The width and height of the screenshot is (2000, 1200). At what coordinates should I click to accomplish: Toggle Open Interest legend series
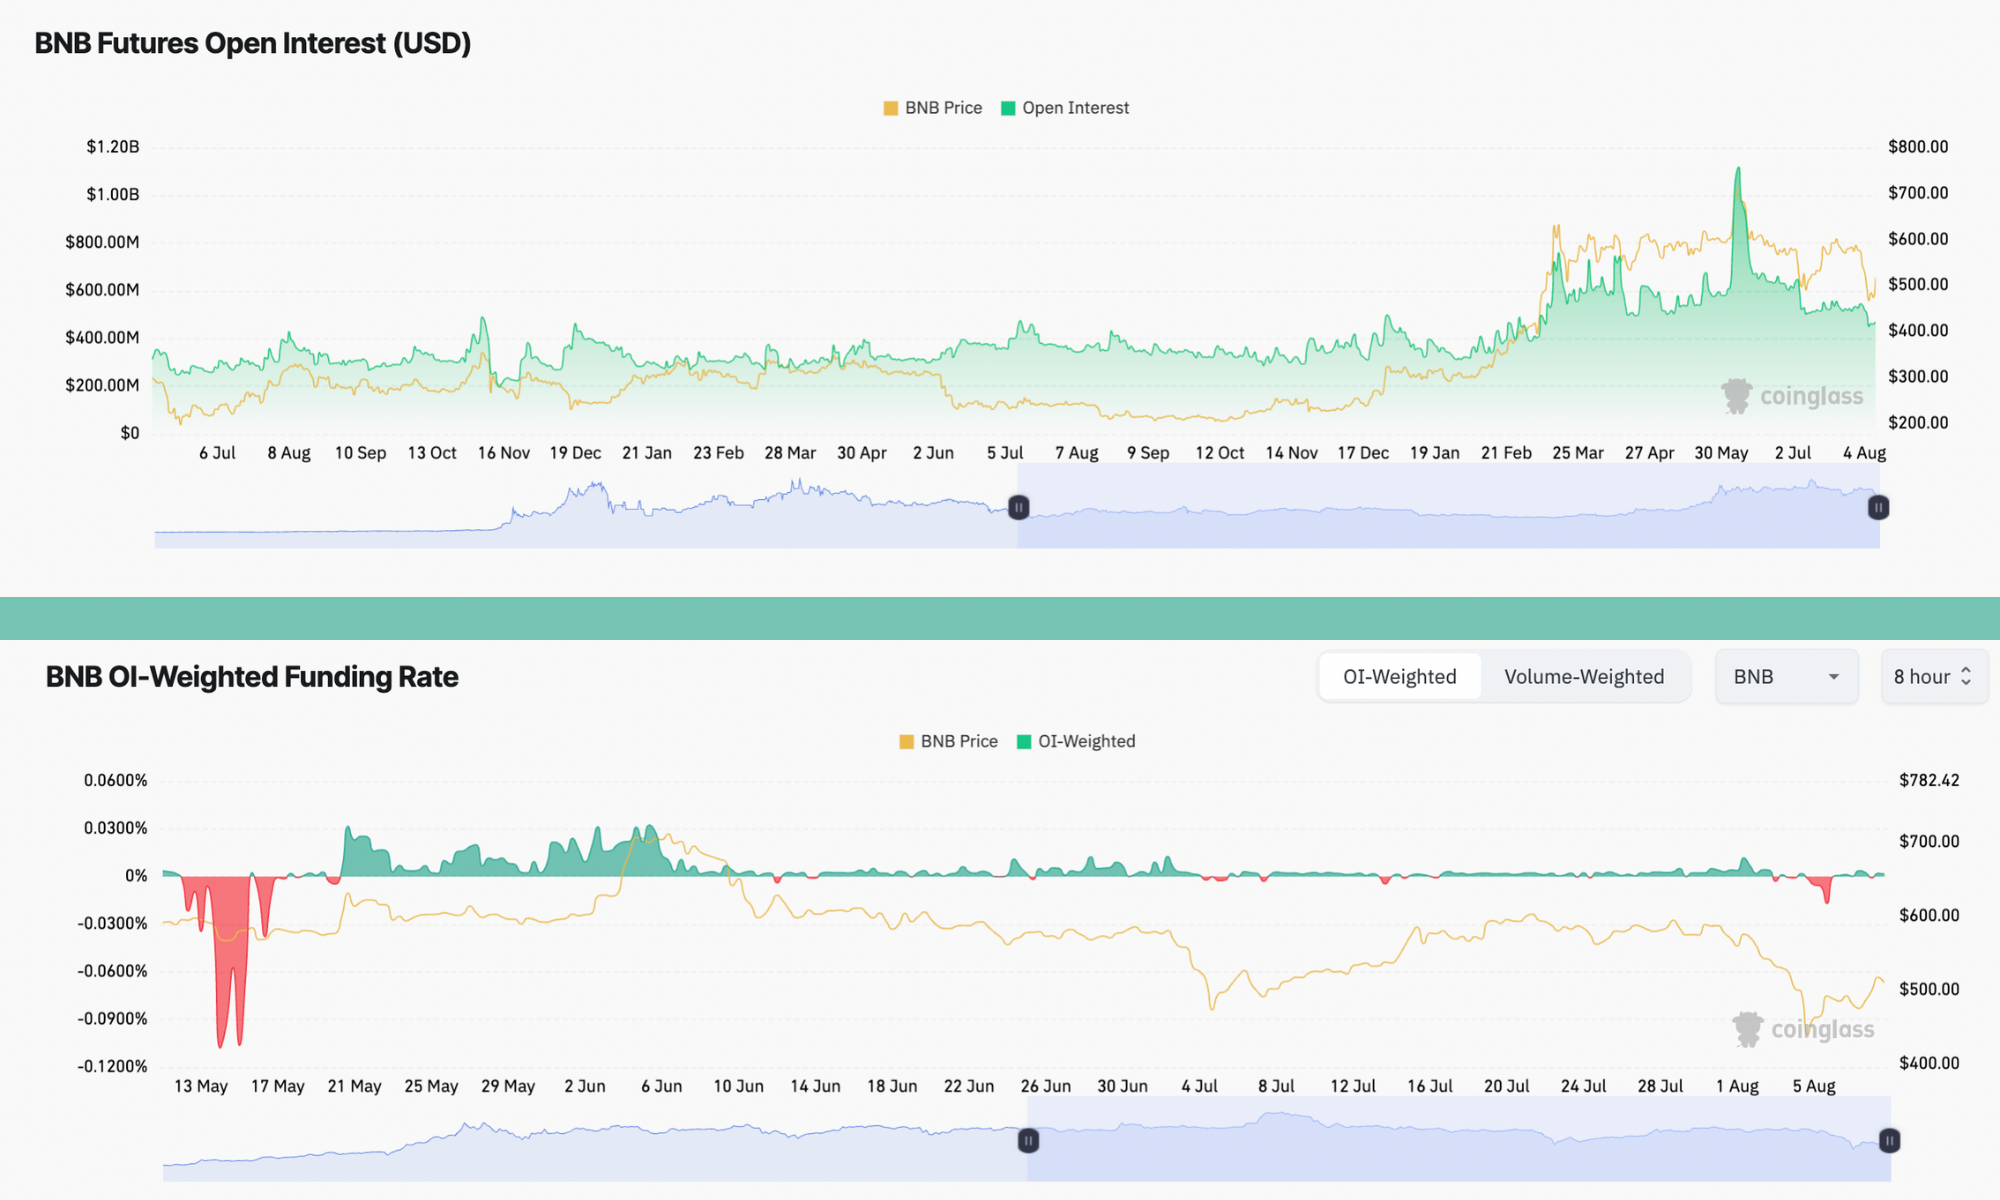point(1065,108)
